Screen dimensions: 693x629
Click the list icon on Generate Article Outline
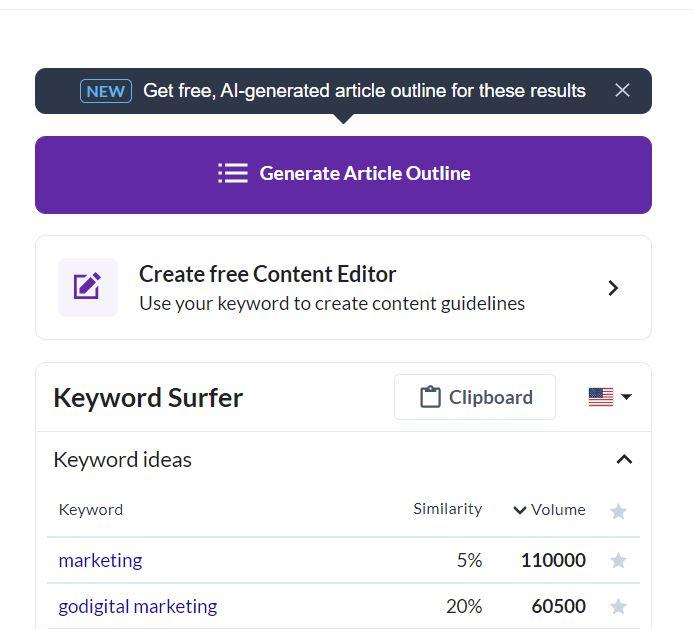coord(233,173)
